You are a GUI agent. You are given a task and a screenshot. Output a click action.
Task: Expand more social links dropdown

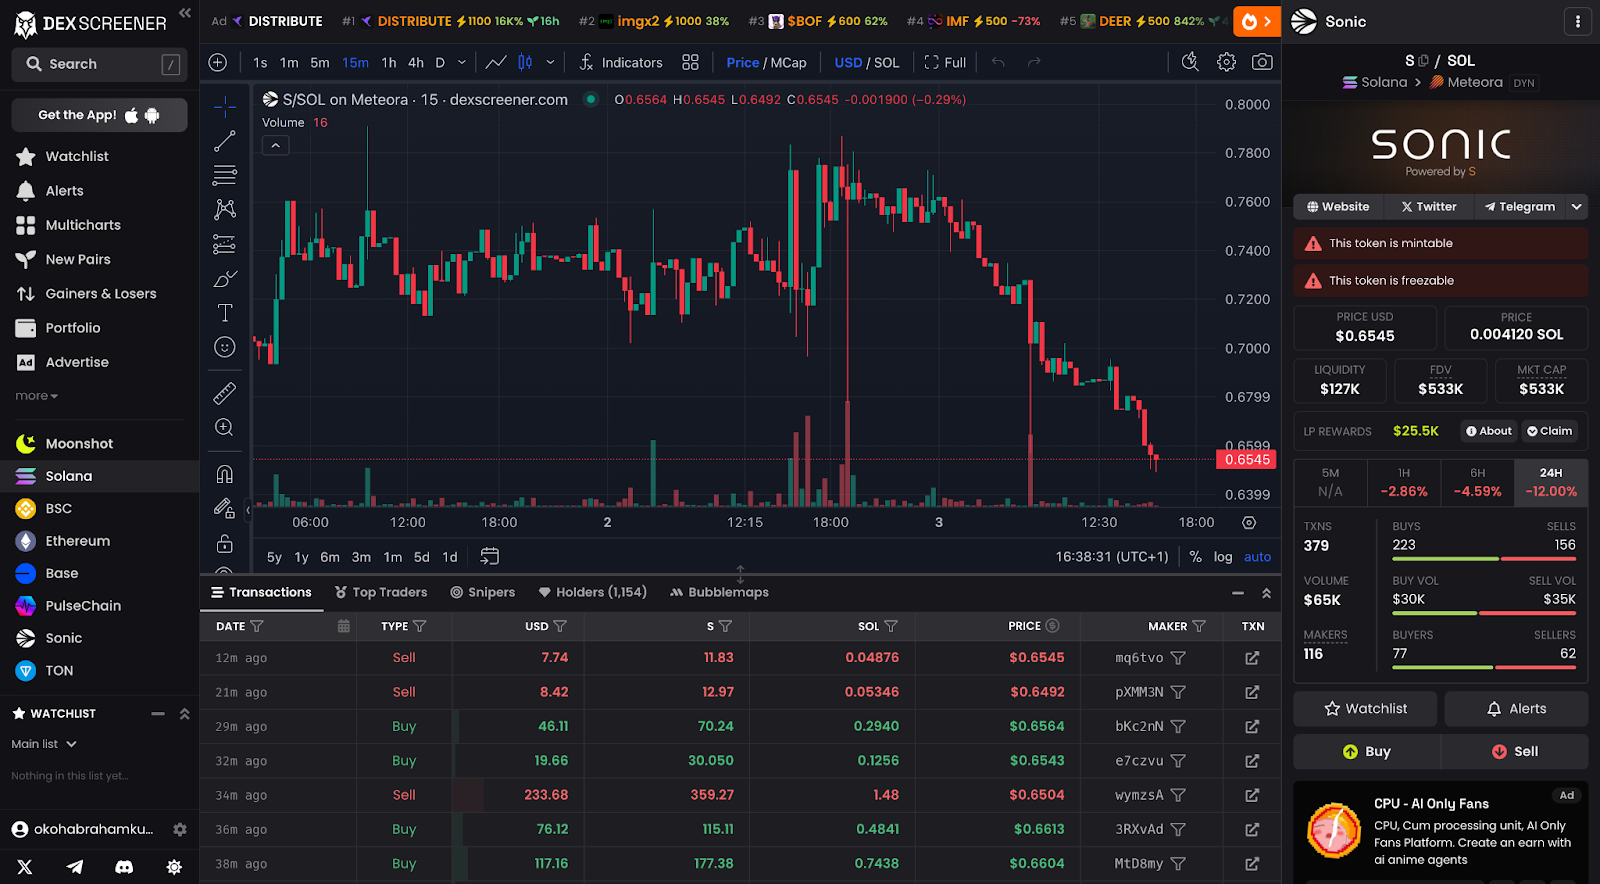1577,207
